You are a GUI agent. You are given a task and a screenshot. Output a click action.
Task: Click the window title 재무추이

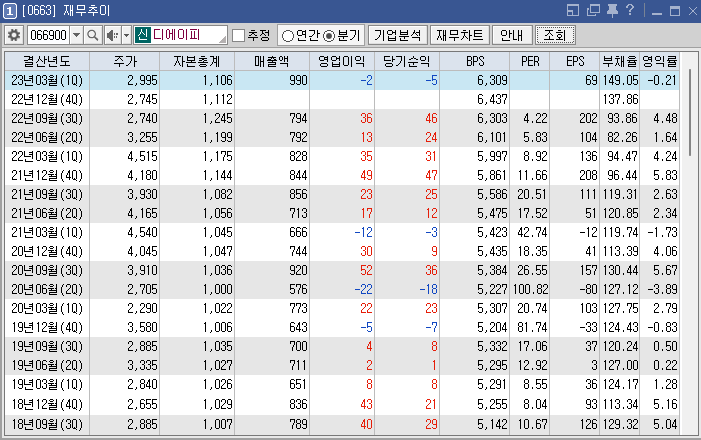coord(86,10)
